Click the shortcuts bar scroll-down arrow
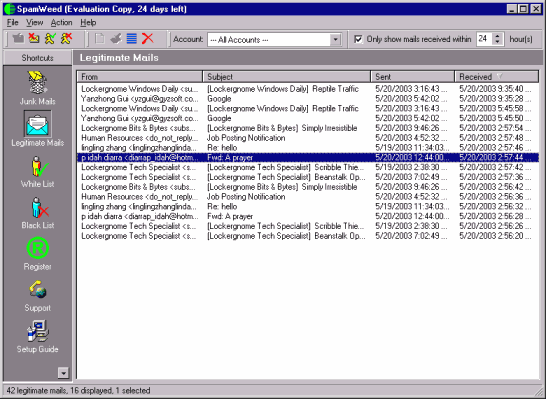Screen dimensions: 546x399 (63, 373)
